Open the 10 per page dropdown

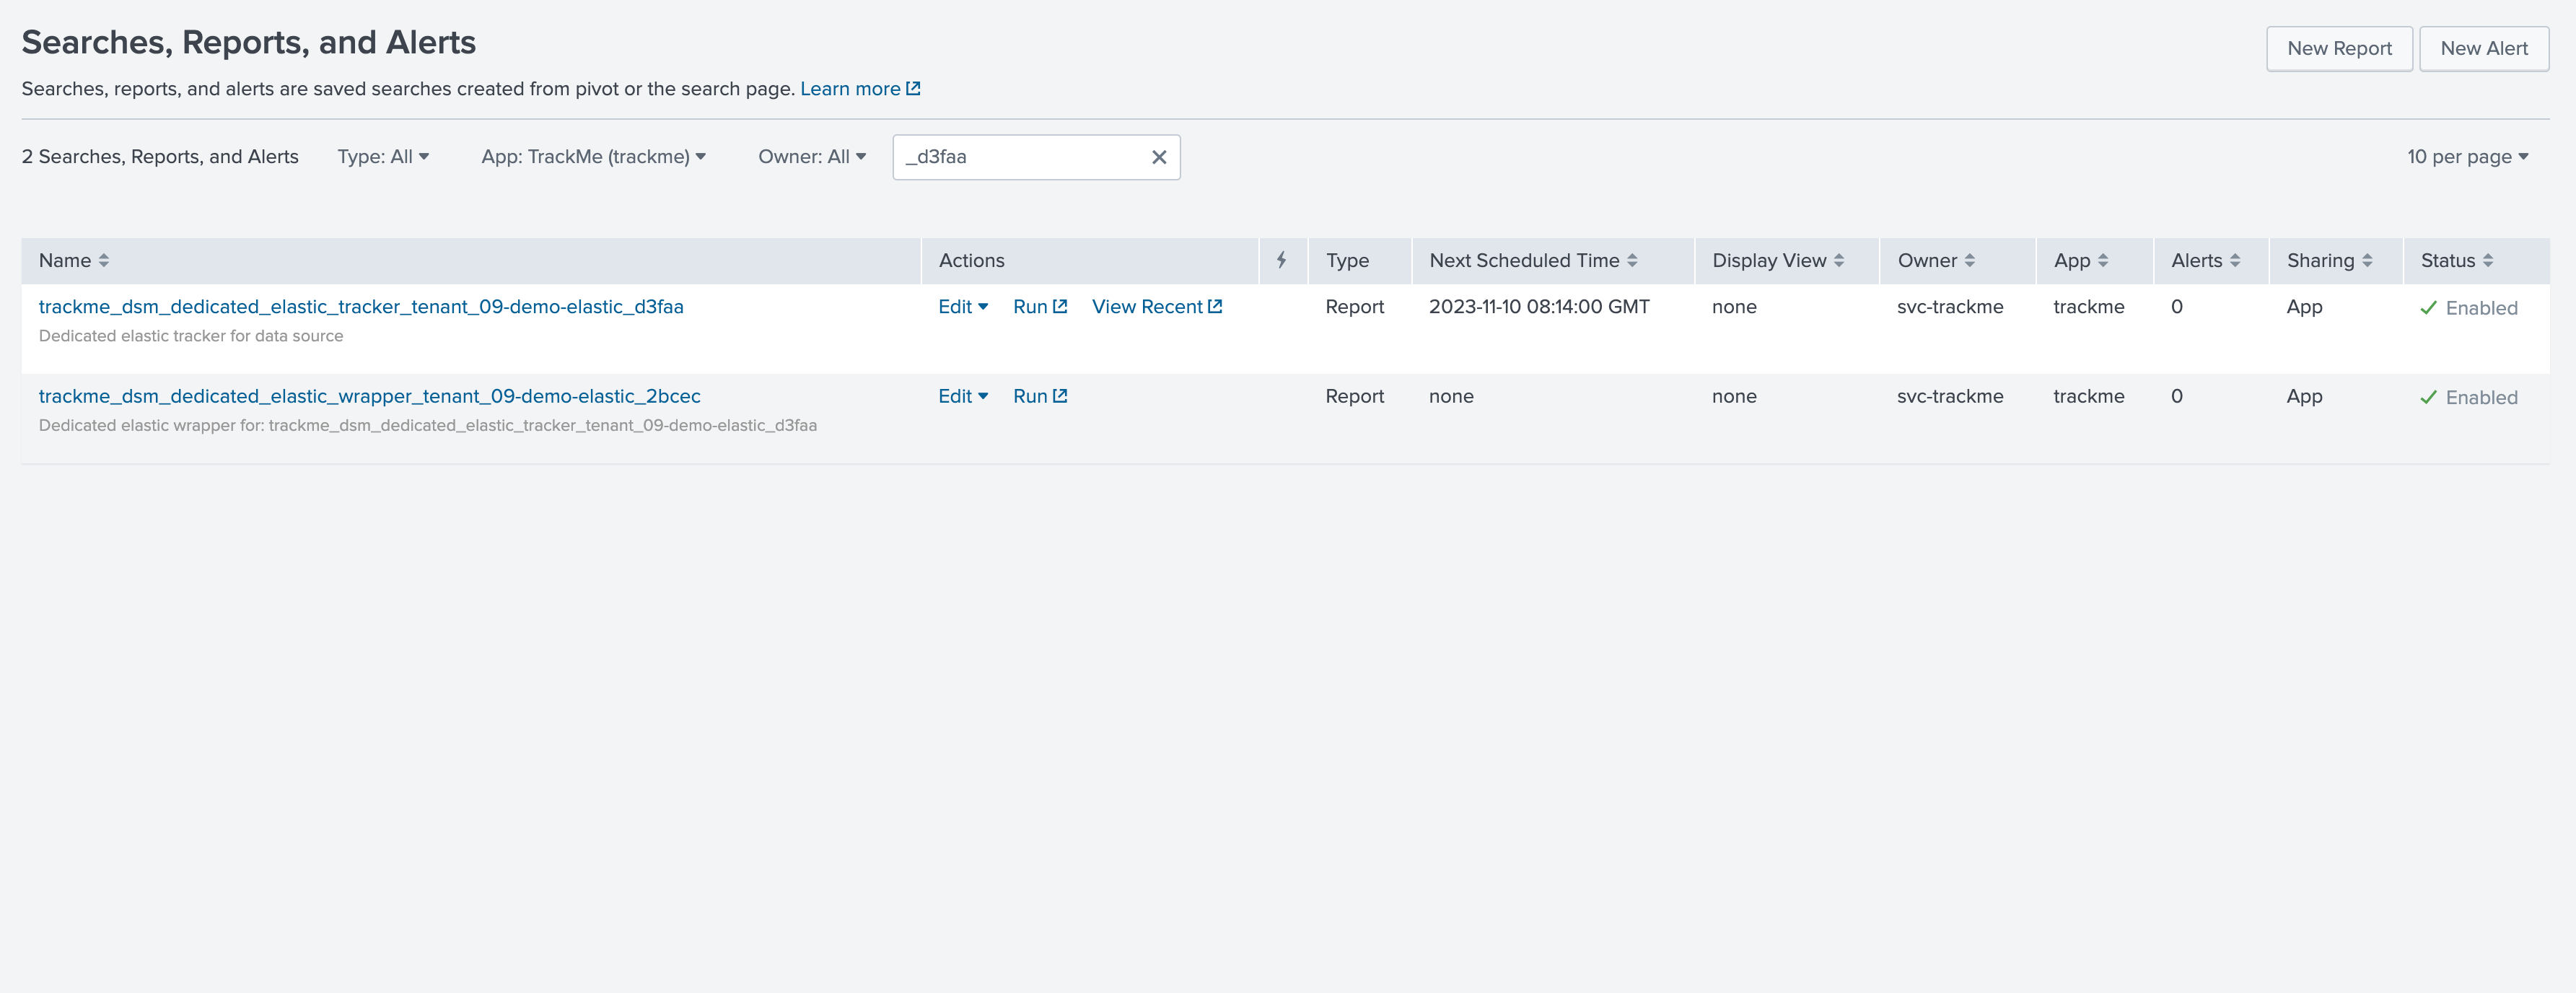pyautogui.click(x=2467, y=157)
